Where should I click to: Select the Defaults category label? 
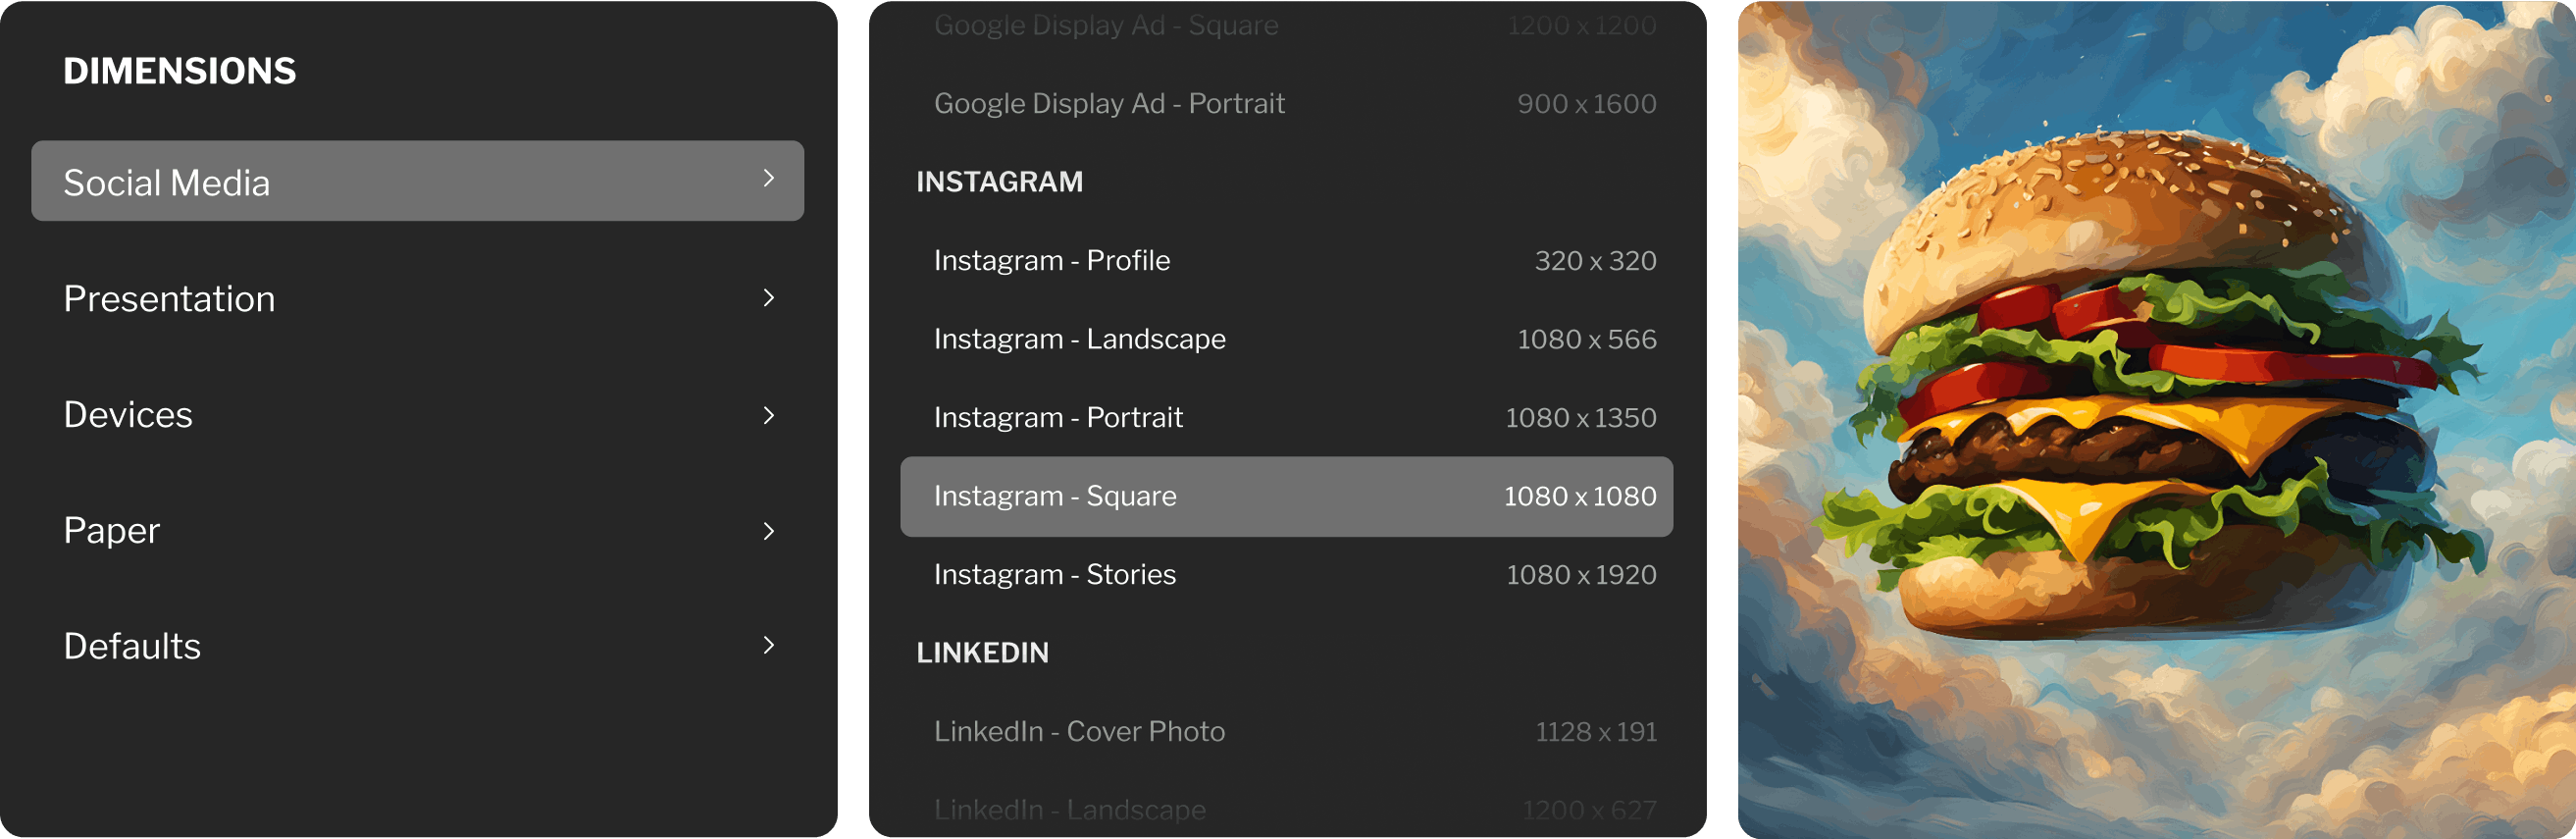tap(132, 647)
